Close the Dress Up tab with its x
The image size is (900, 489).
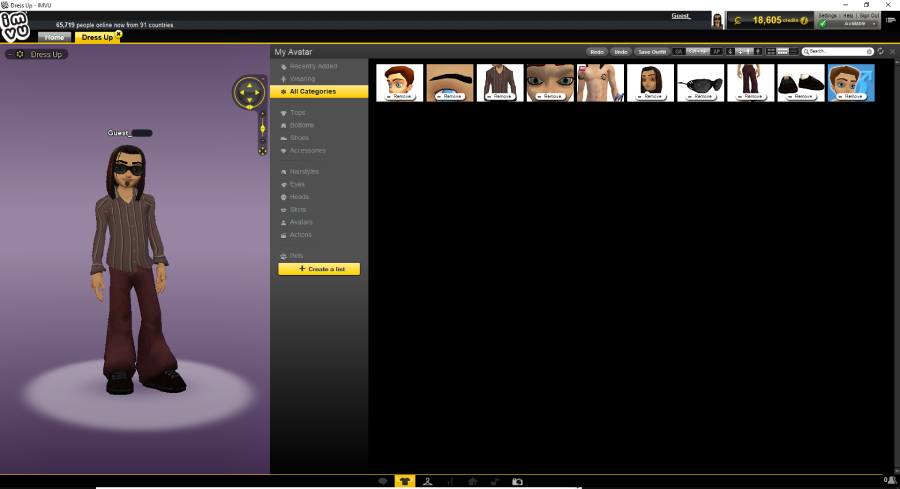(x=119, y=34)
